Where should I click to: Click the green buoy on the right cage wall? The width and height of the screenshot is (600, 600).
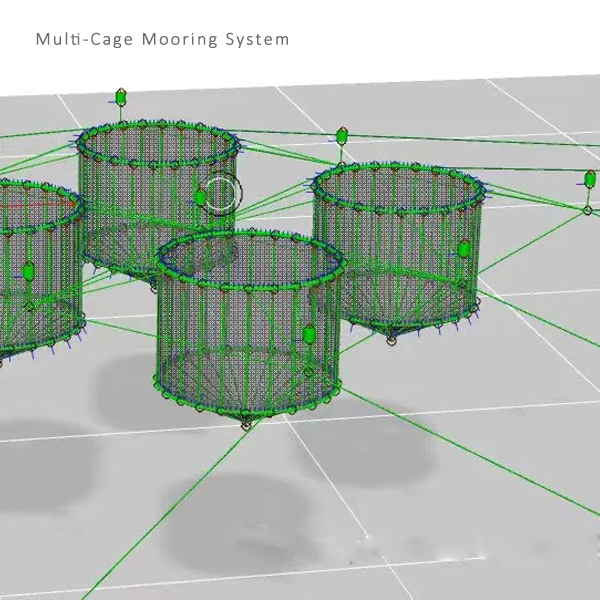(x=464, y=249)
